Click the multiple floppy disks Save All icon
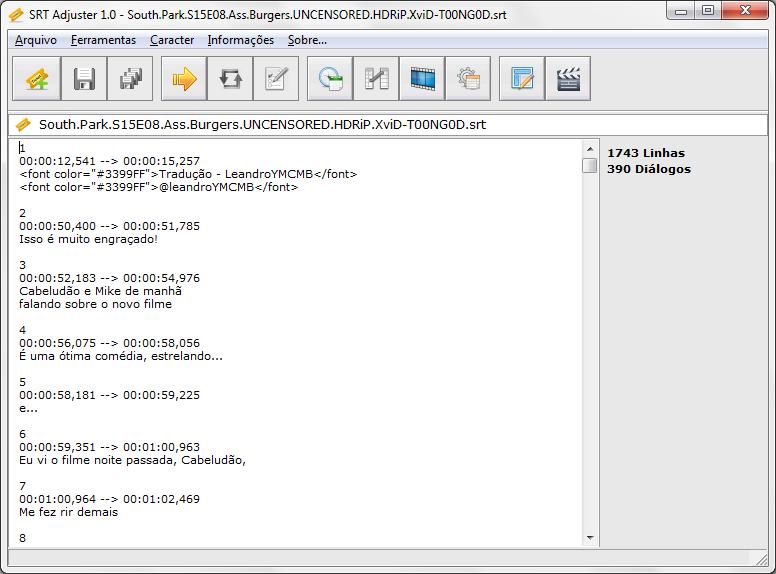This screenshot has width=776, height=574. coord(130,79)
